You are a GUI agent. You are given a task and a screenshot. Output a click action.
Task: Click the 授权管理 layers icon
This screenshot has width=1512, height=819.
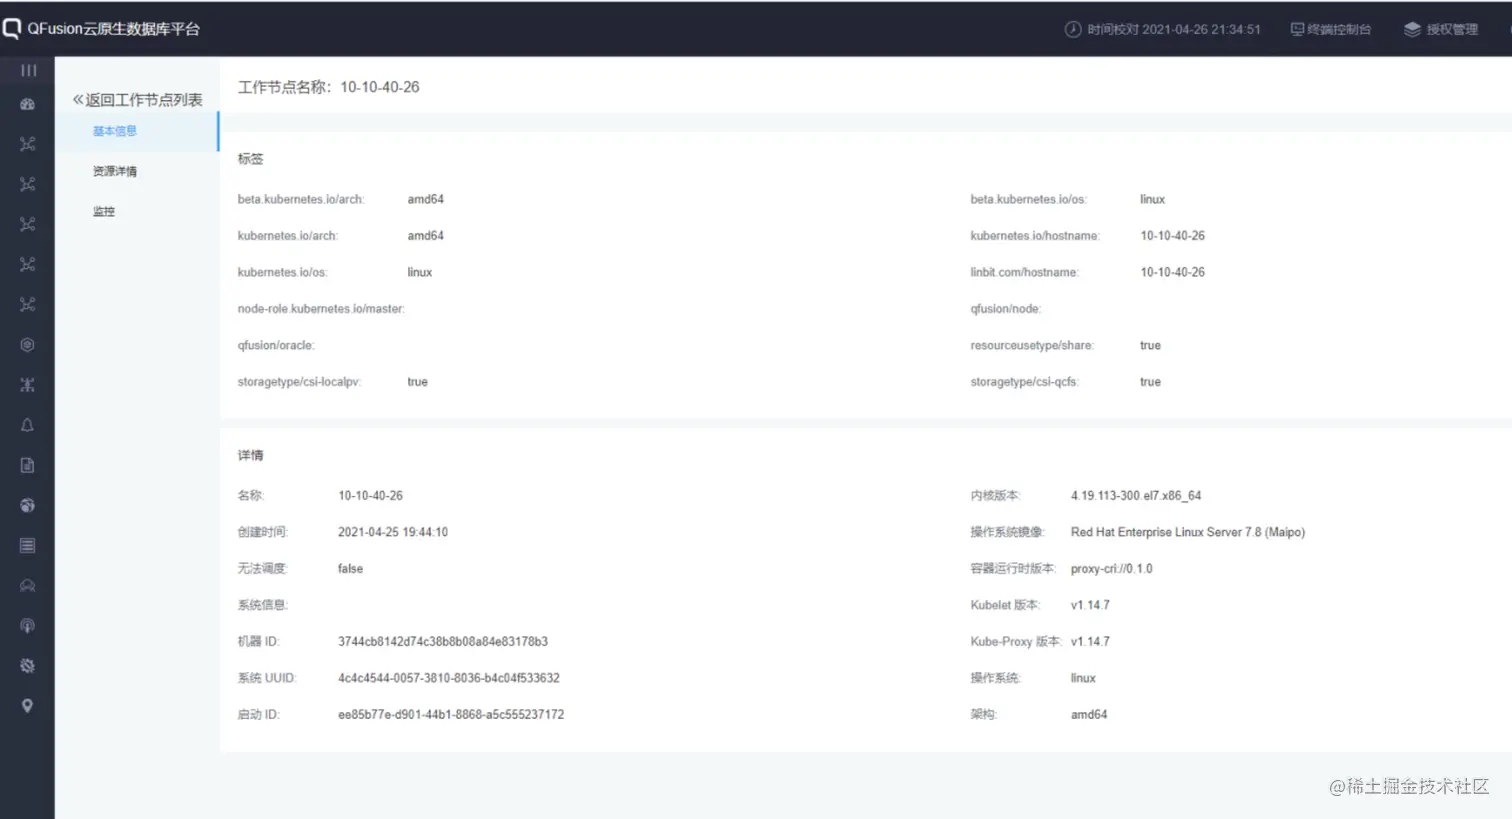(x=1412, y=29)
